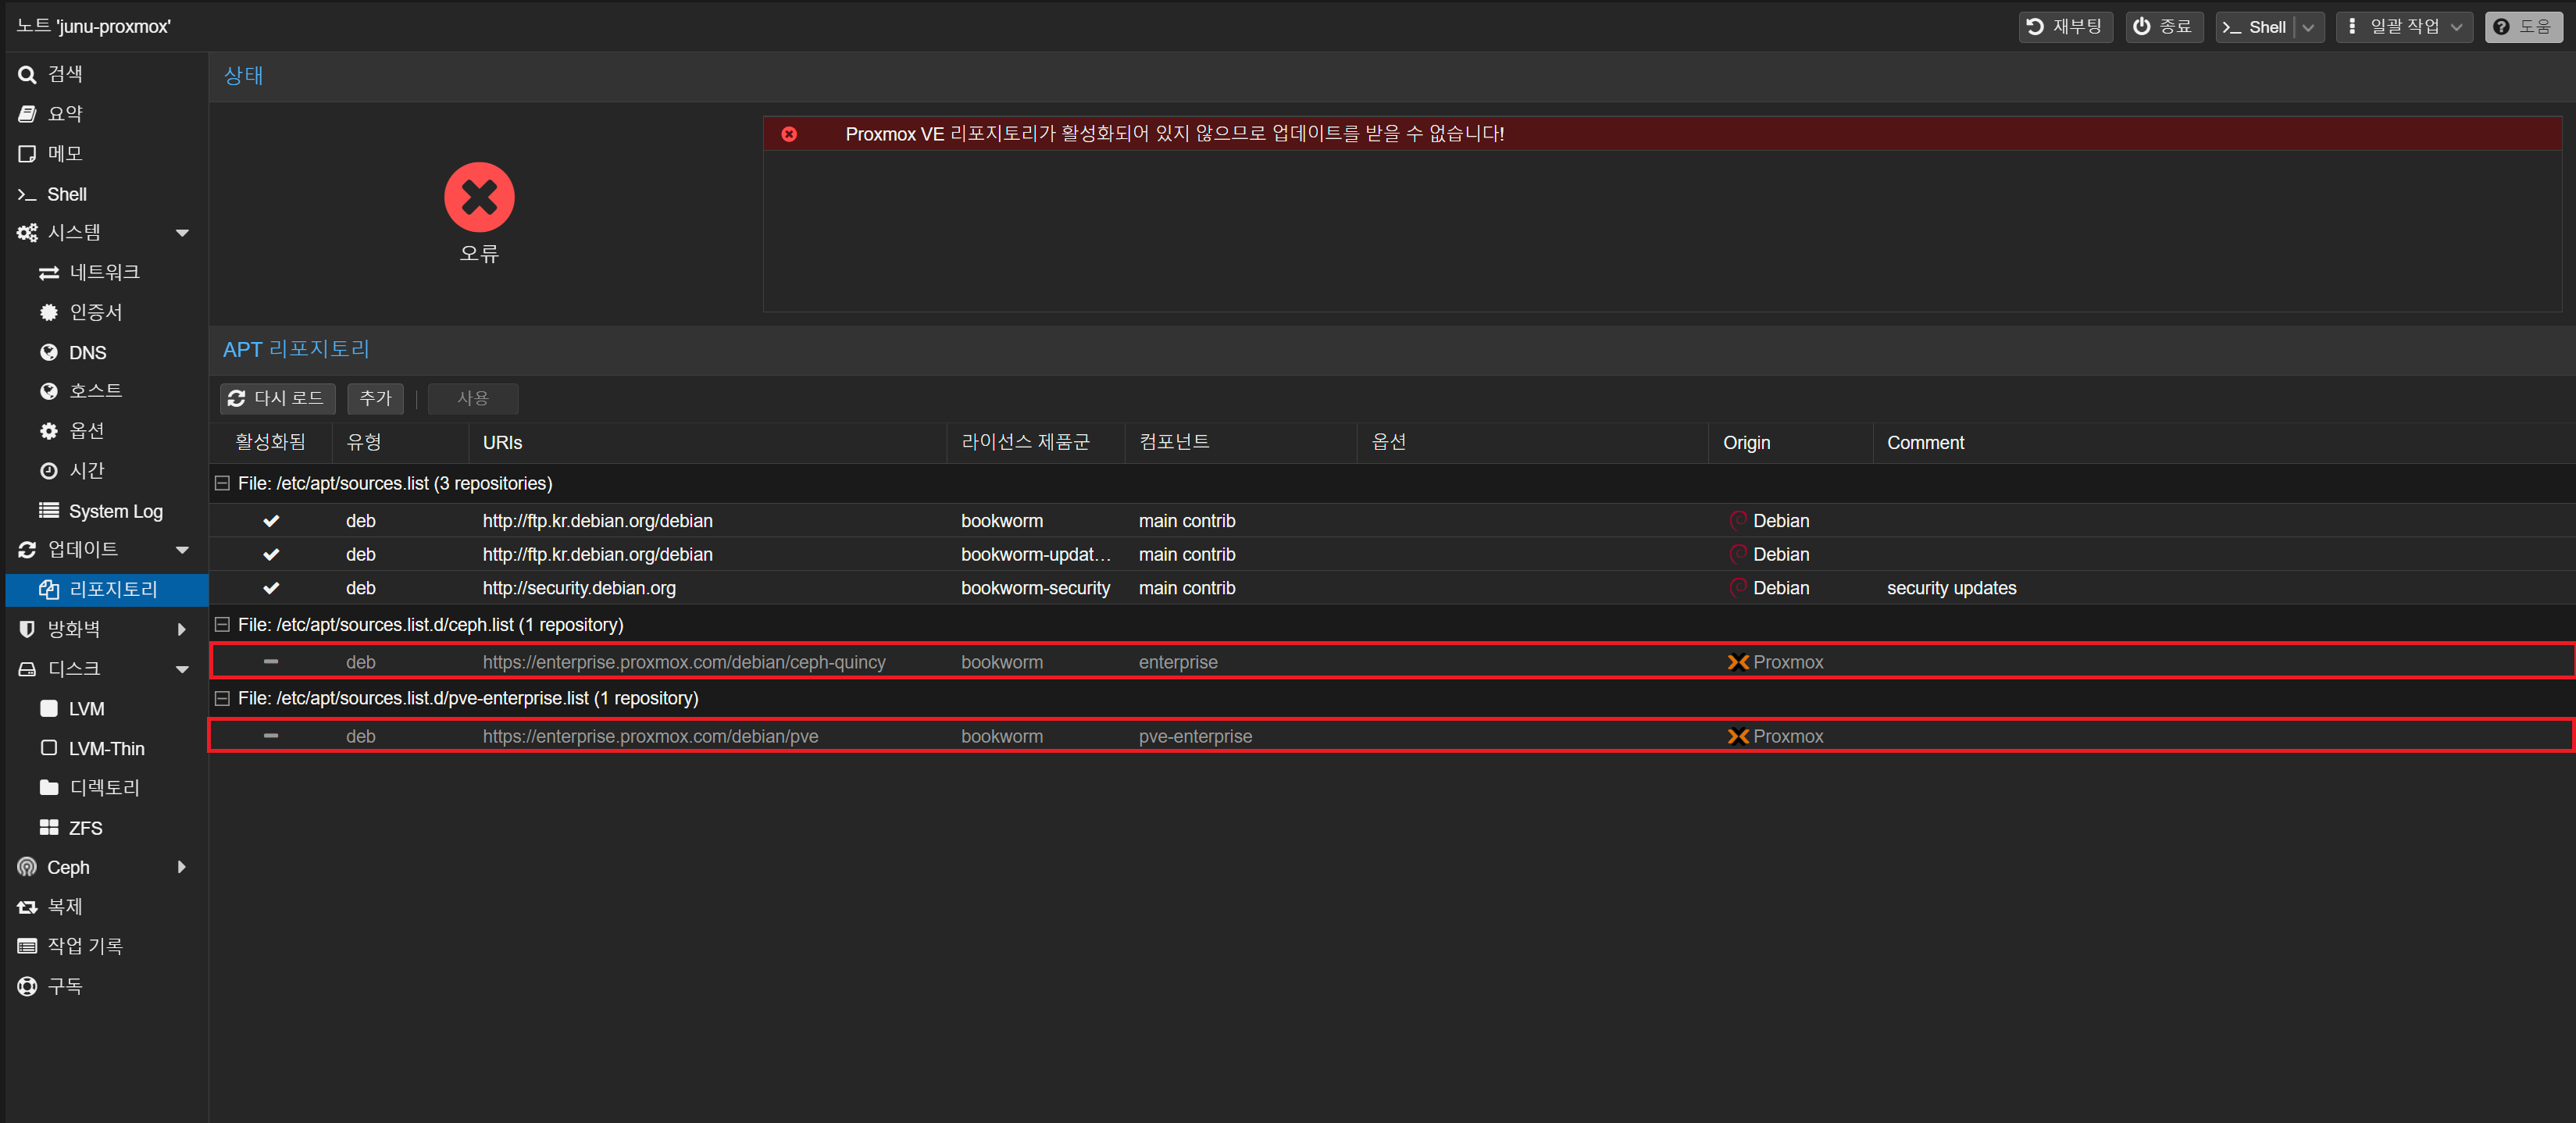
Task: Click the disabled dash for pve-enterprise repository
Action: tap(271, 736)
